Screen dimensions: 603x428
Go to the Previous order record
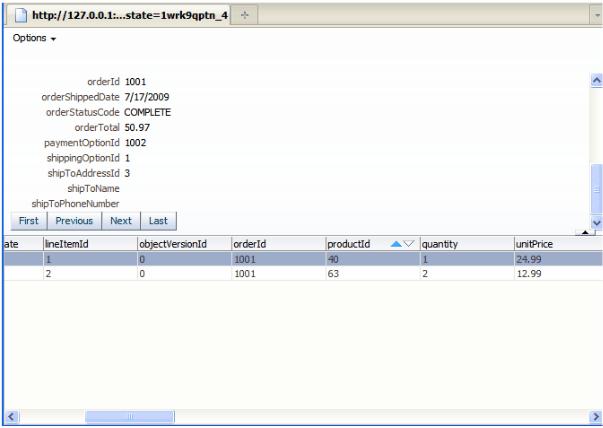tap(74, 221)
